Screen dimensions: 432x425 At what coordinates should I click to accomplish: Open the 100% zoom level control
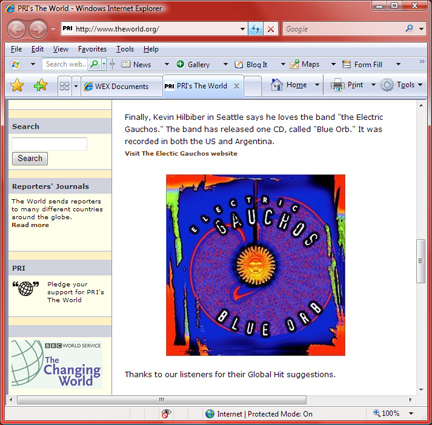coord(393,414)
